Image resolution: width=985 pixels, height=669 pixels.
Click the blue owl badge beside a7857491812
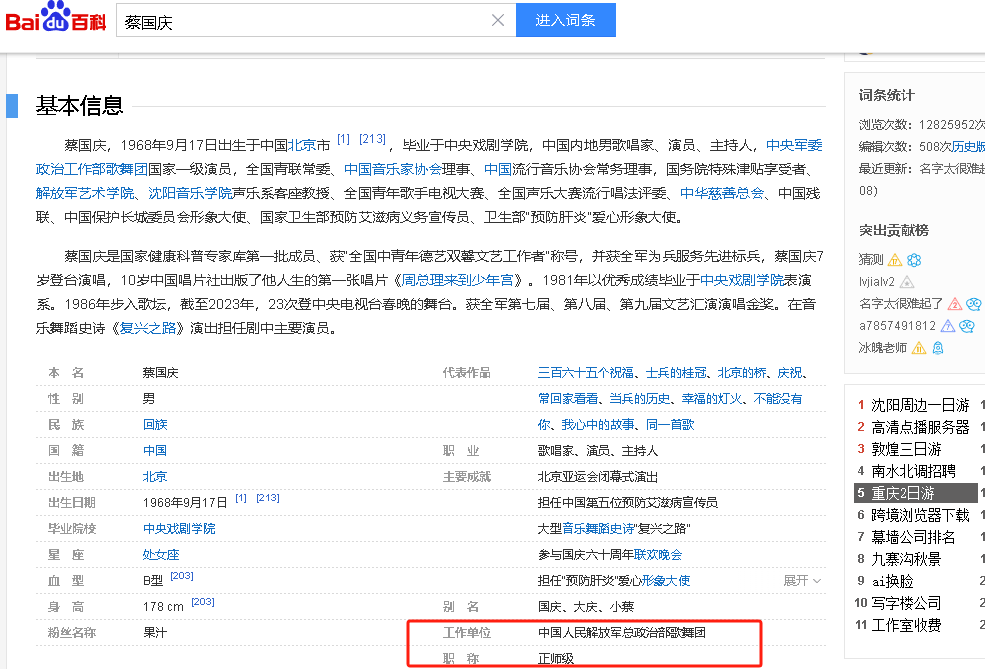(x=967, y=326)
